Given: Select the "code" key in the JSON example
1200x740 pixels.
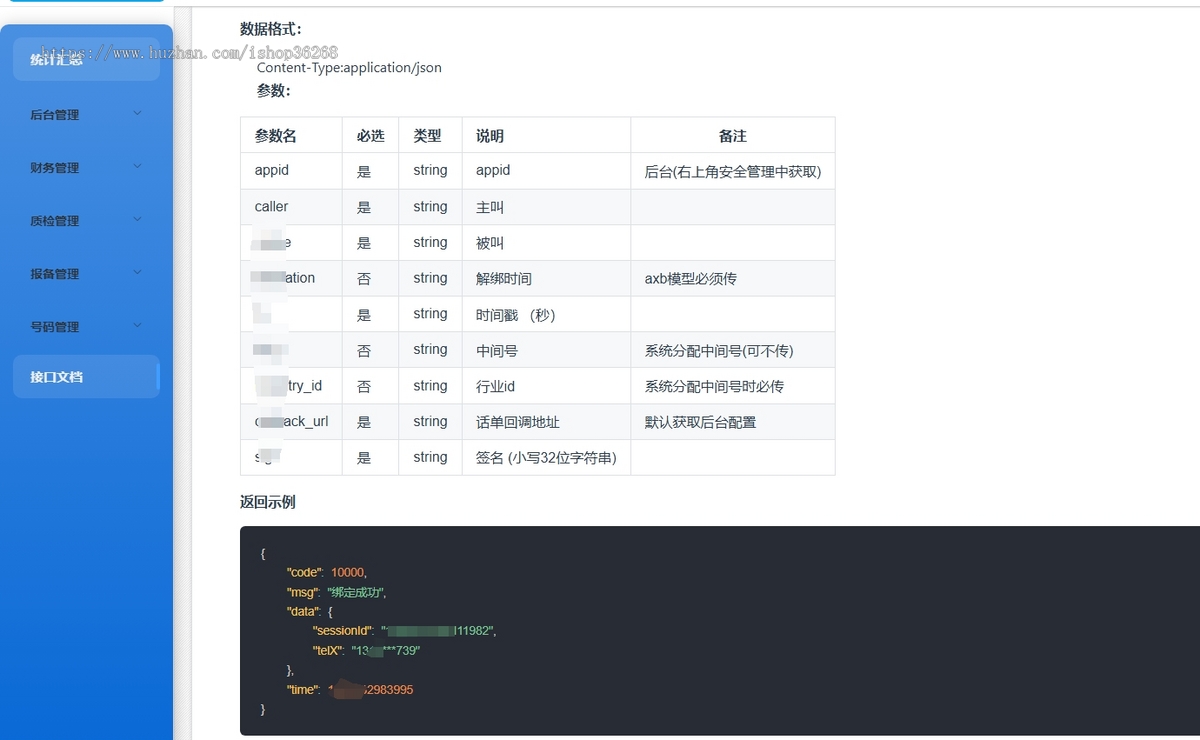Looking at the screenshot, I should coord(305,573).
